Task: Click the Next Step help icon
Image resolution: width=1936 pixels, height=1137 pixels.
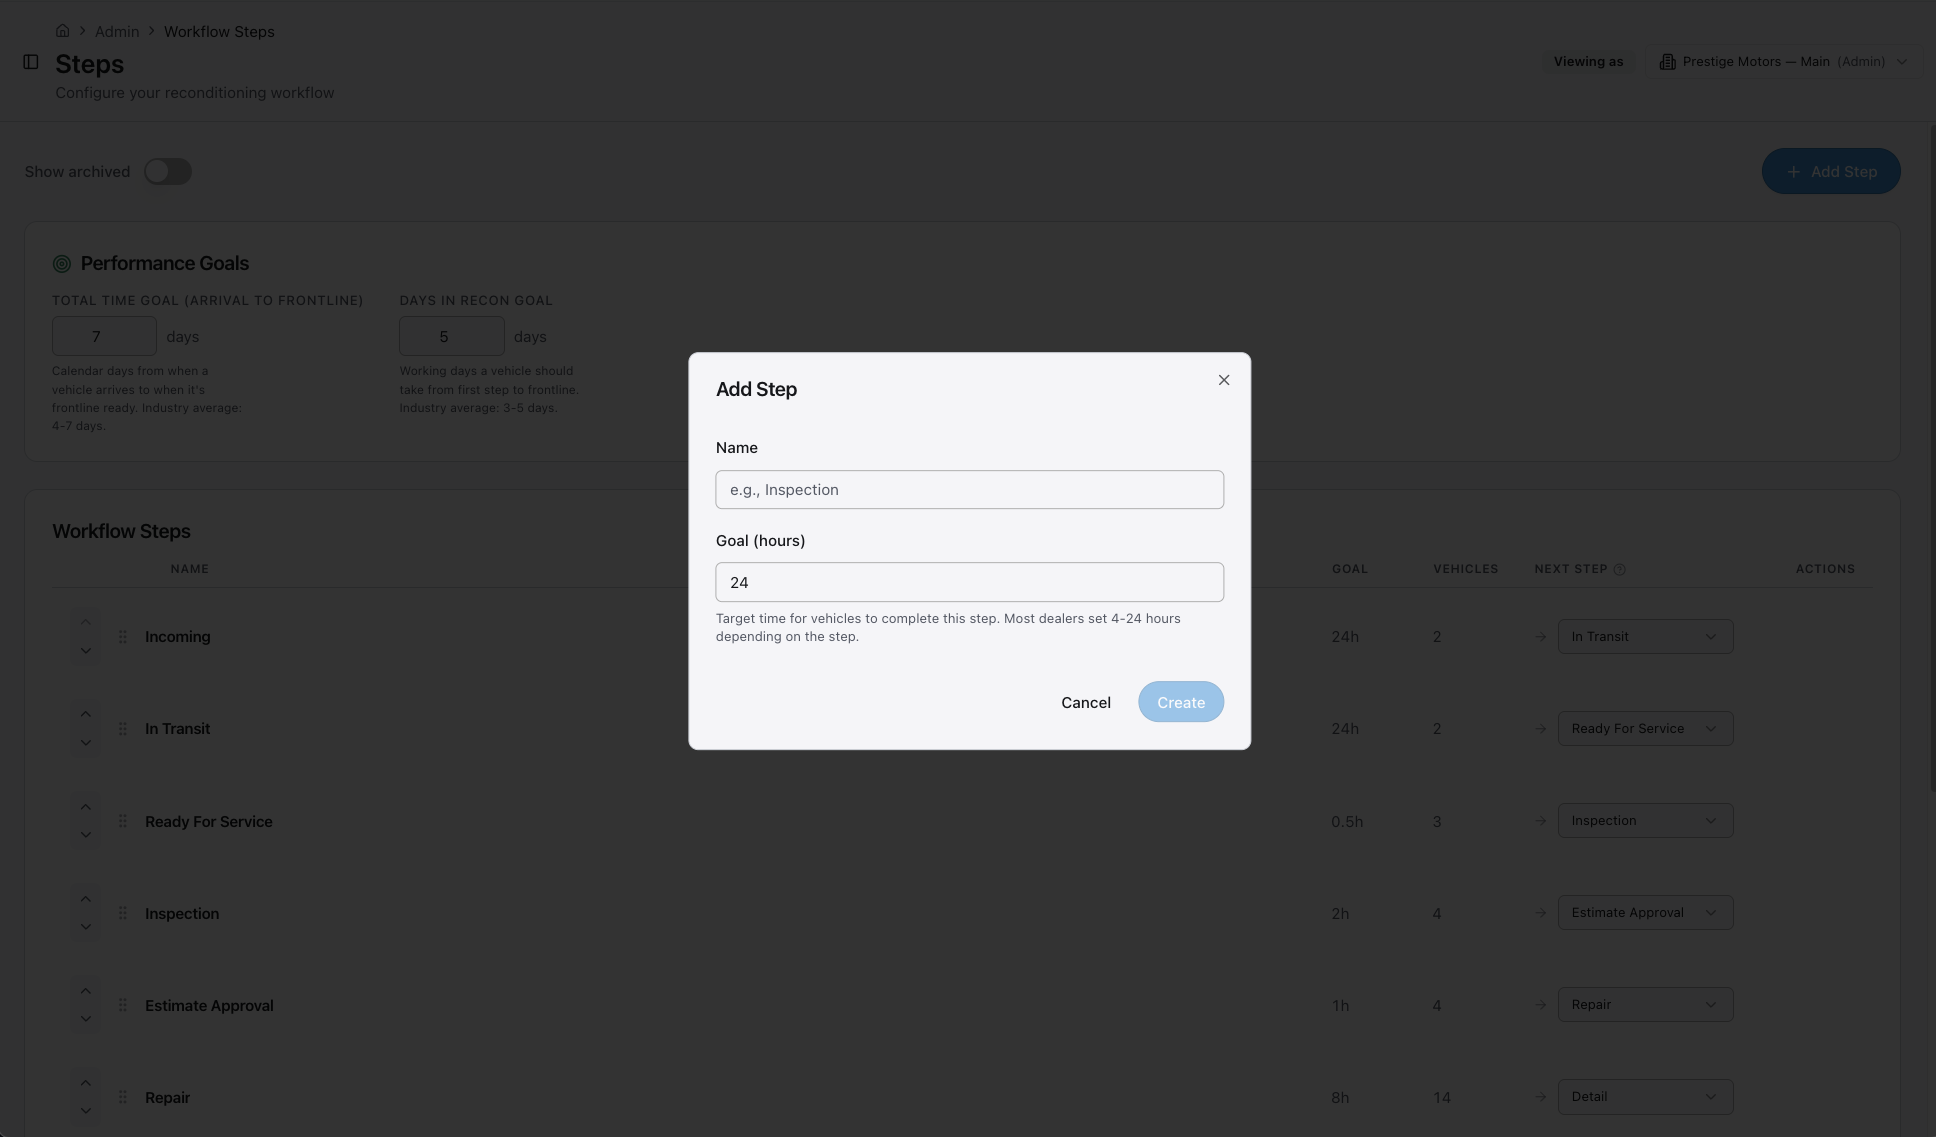Action: click(1619, 570)
